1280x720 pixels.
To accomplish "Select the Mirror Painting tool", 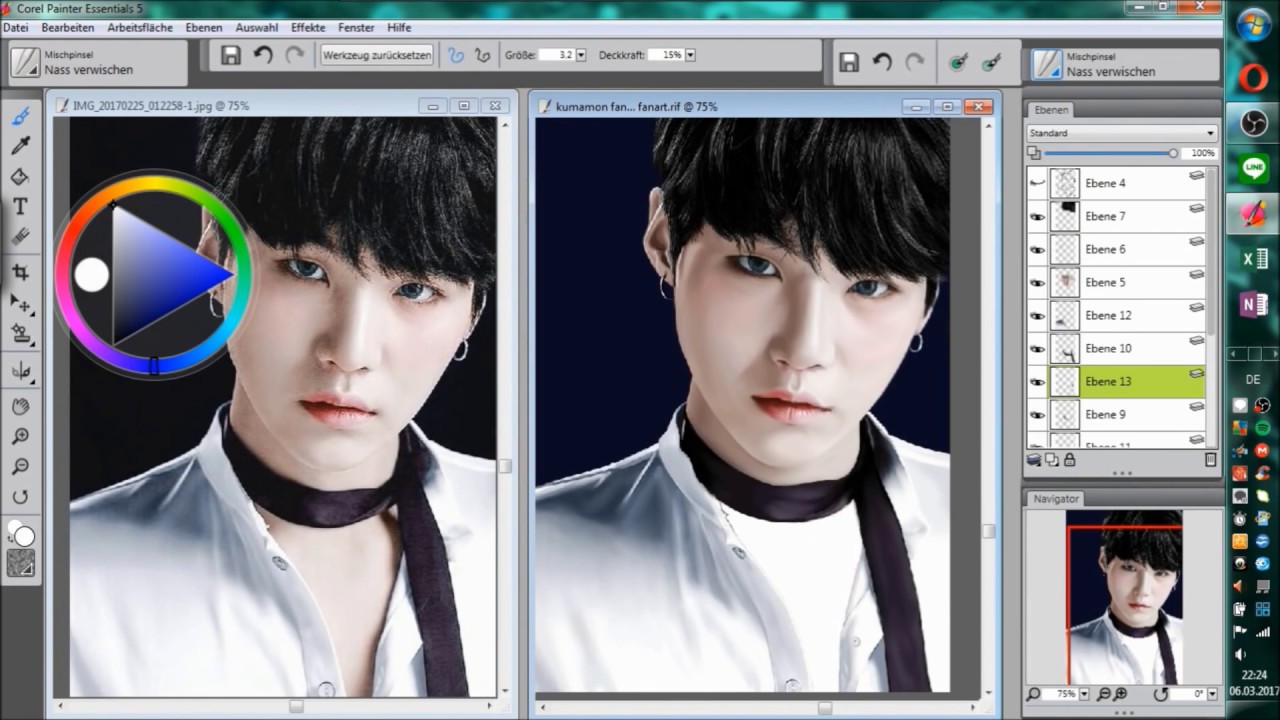I will (x=20, y=371).
